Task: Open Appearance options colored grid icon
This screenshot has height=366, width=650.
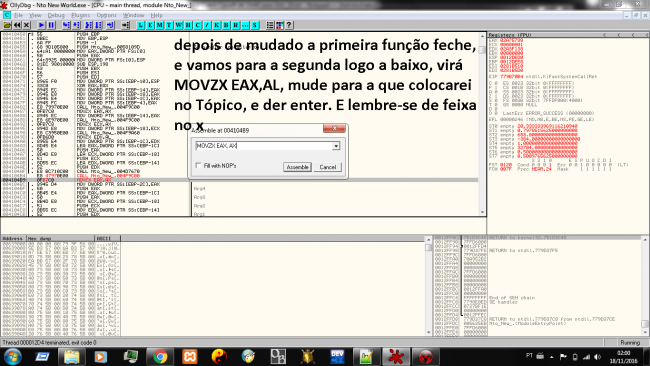Action: click(x=280, y=25)
